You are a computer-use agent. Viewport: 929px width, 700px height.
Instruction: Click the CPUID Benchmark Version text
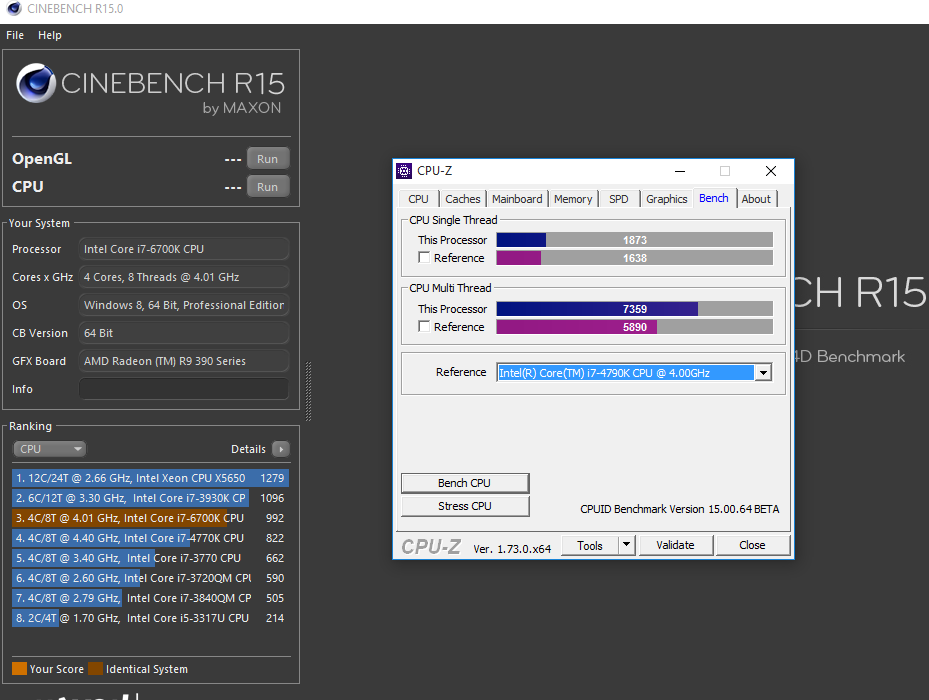pyautogui.click(x=680, y=509)
